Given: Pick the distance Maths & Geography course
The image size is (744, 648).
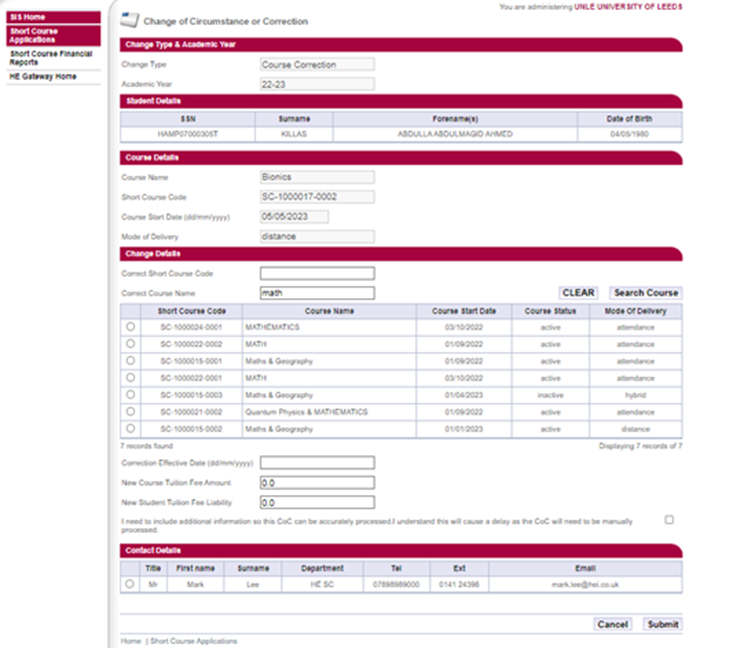Looking at the screenshot, I should pyautogui.click(x=129, y=429).
